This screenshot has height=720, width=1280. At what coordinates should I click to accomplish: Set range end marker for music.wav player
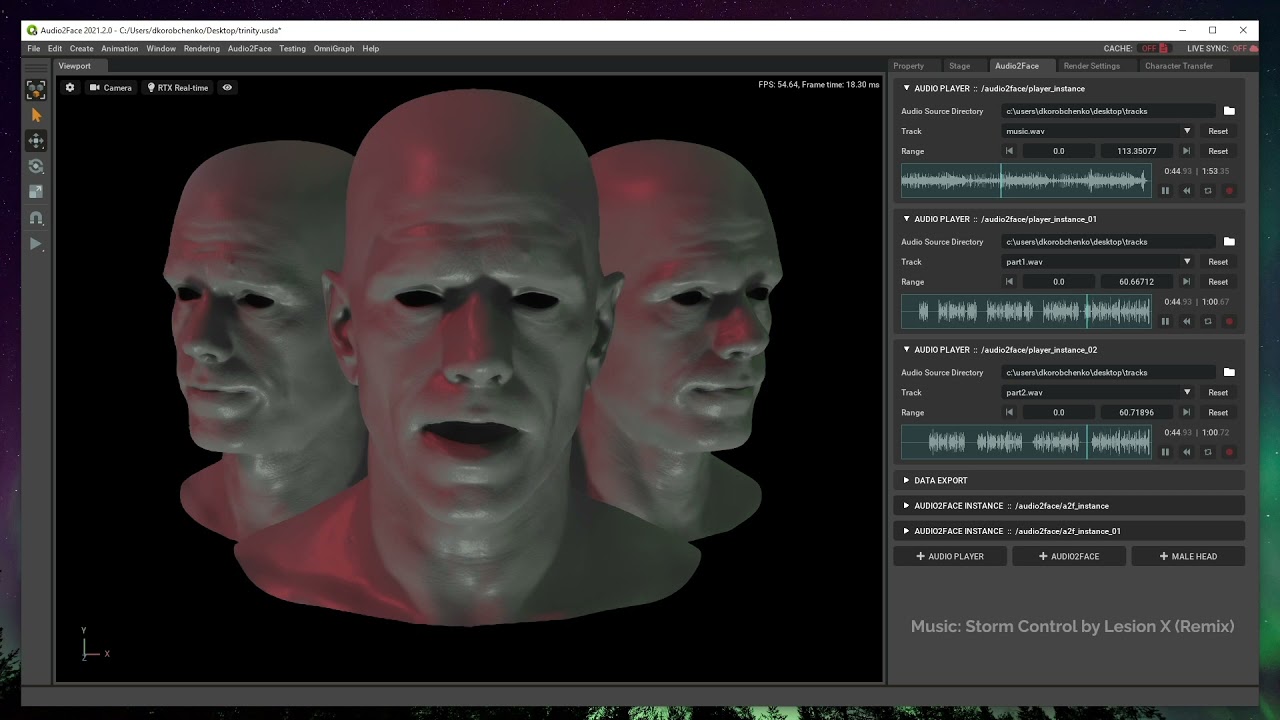1186,151
